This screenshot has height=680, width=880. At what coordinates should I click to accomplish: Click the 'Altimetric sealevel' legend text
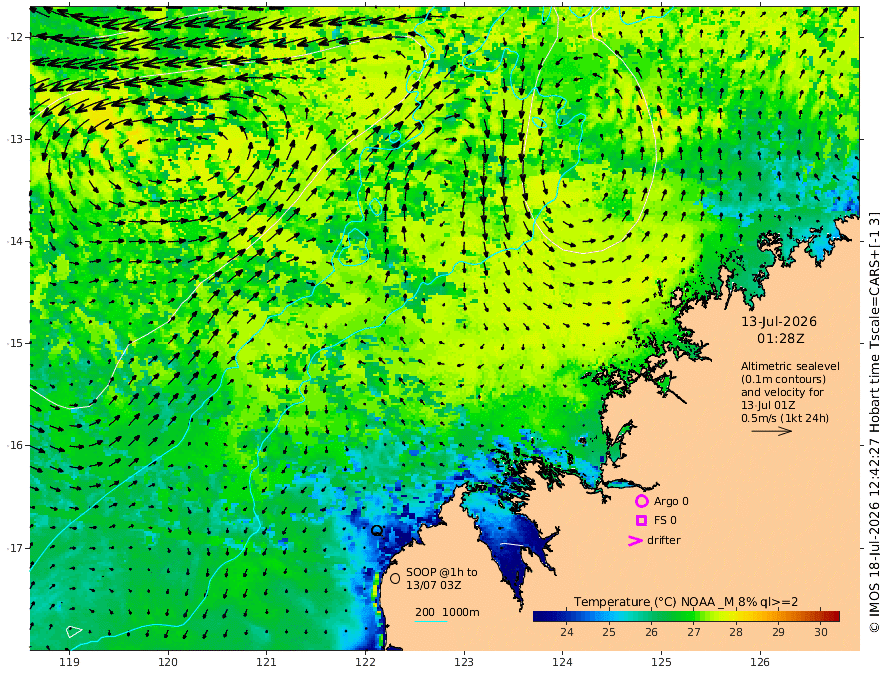pyautogui.click(x=790, y=366)
